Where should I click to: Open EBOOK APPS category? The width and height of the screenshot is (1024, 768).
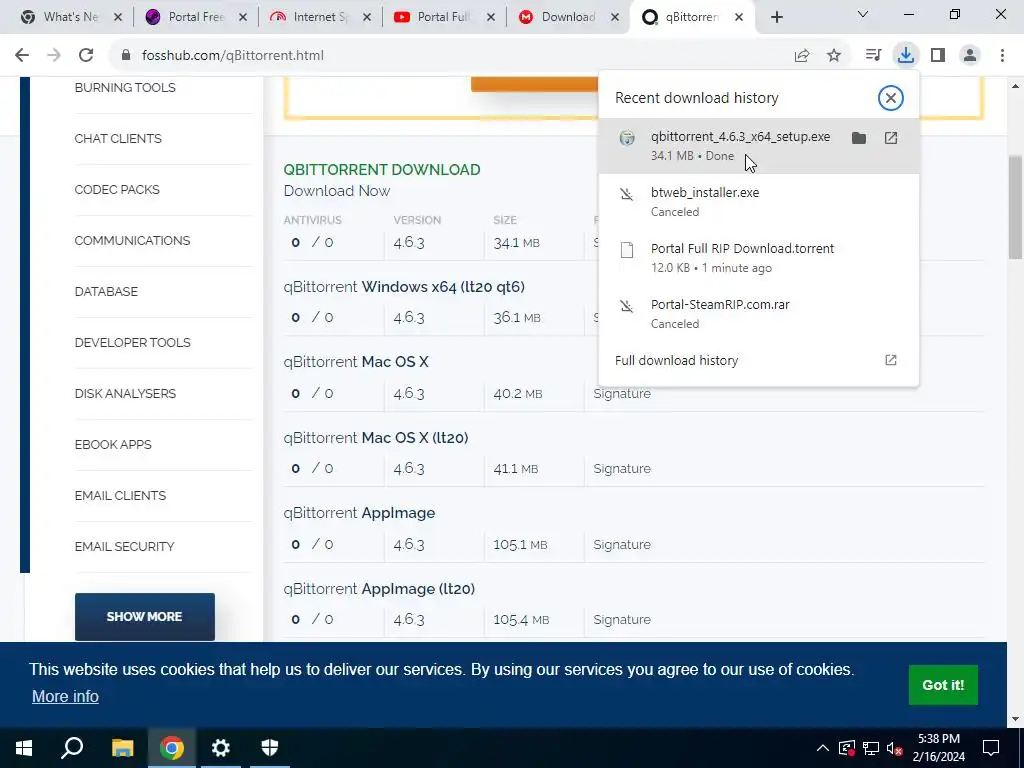pos(113,444)
